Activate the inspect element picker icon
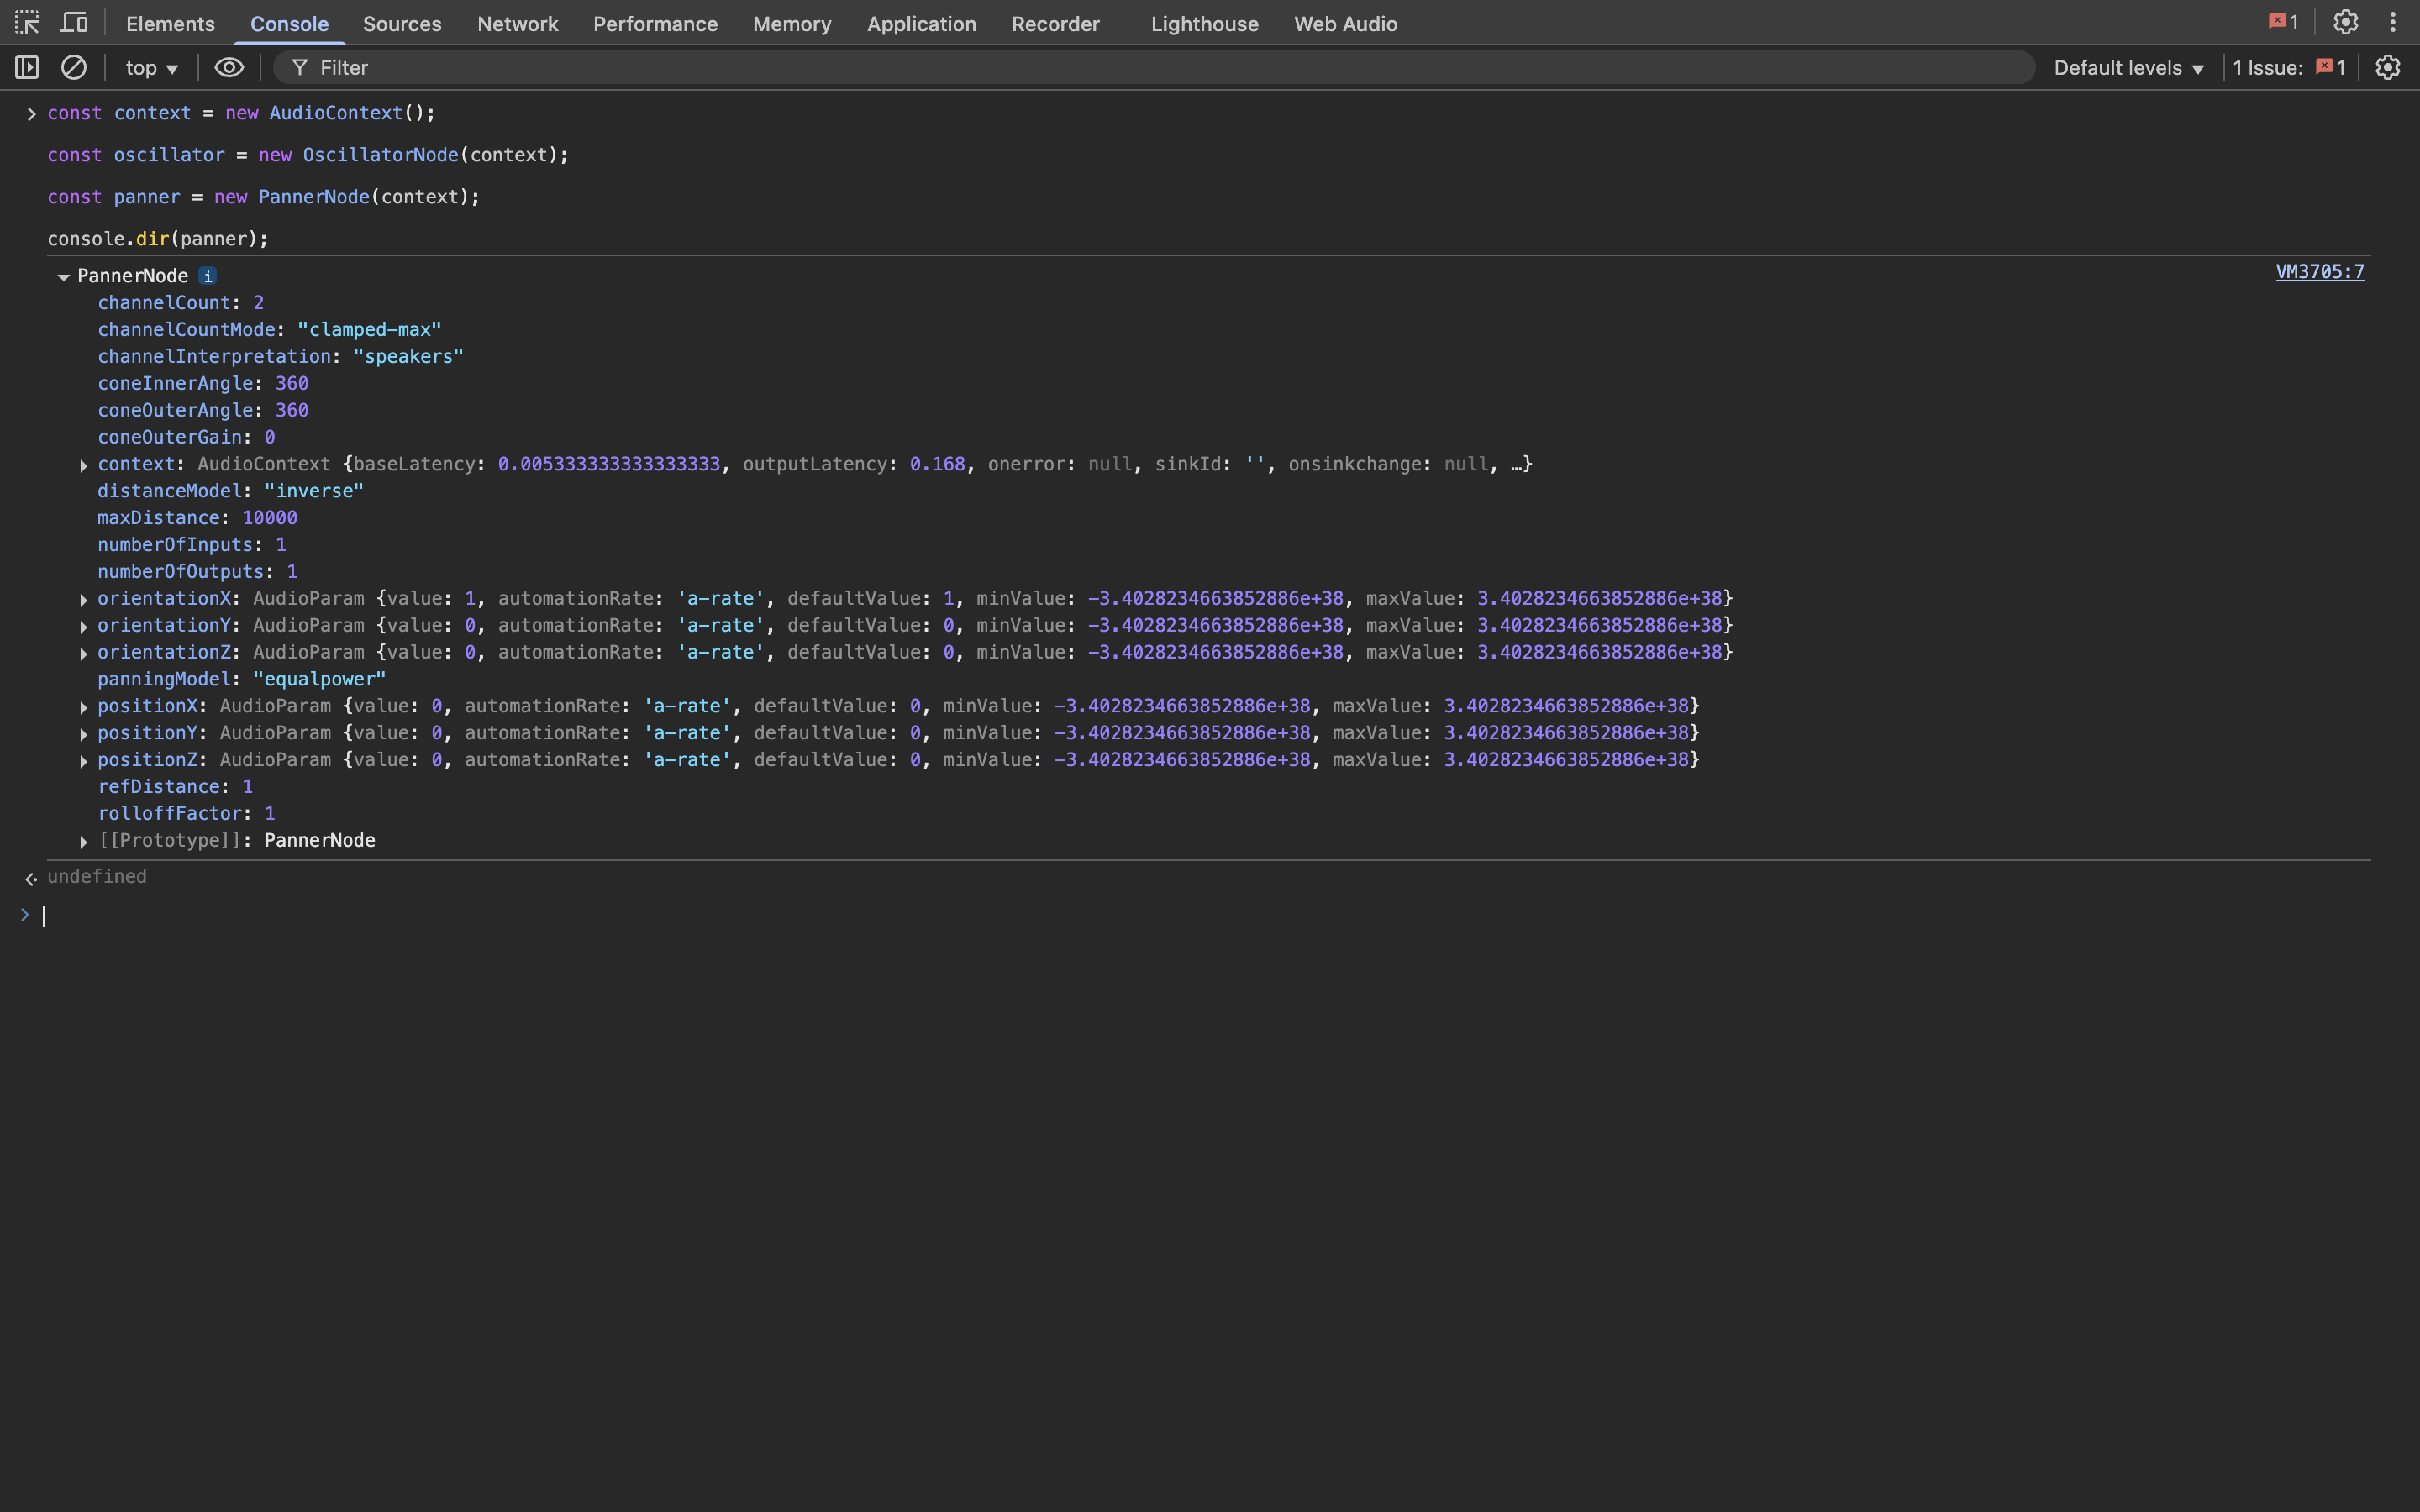The image size is (2420, 1512). point(27,22)
